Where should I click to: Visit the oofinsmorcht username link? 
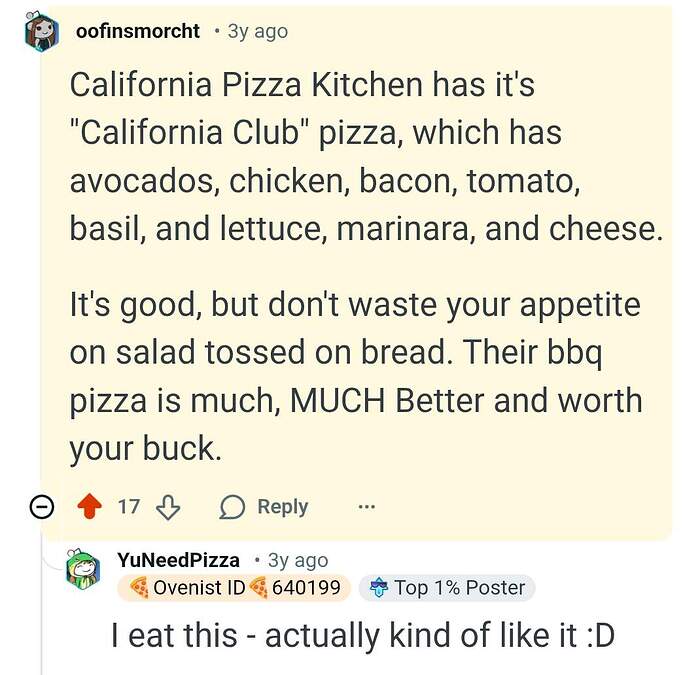139,31
